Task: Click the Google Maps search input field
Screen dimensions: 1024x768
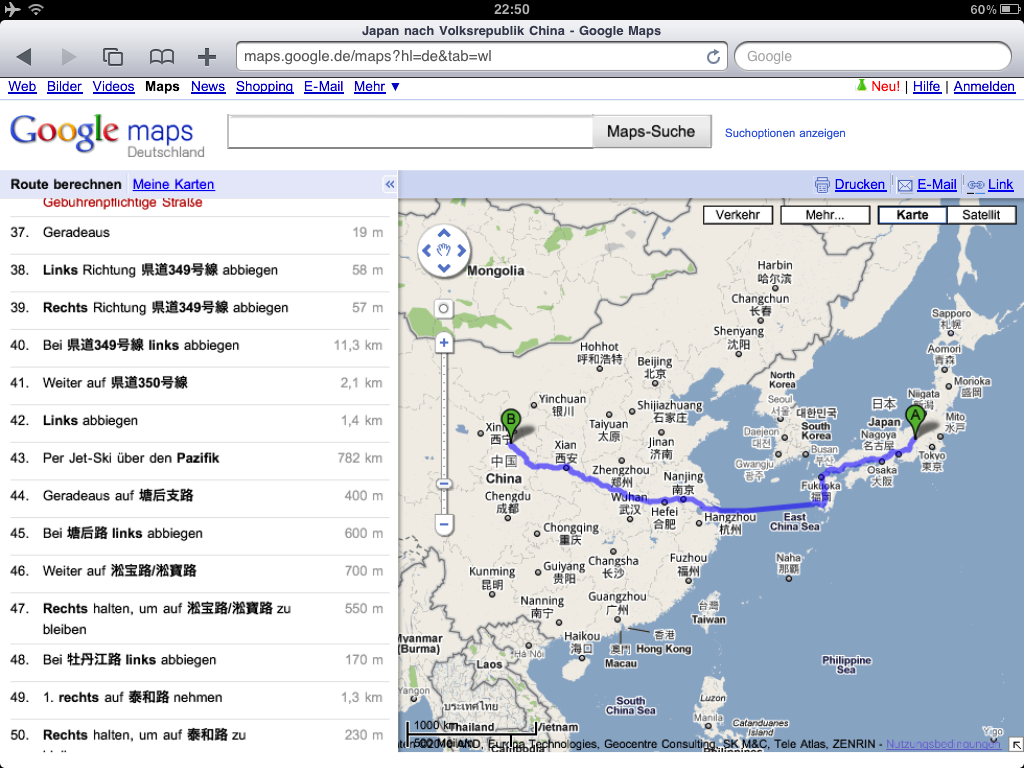Action: pyautogui.click(x=410, y=131)
